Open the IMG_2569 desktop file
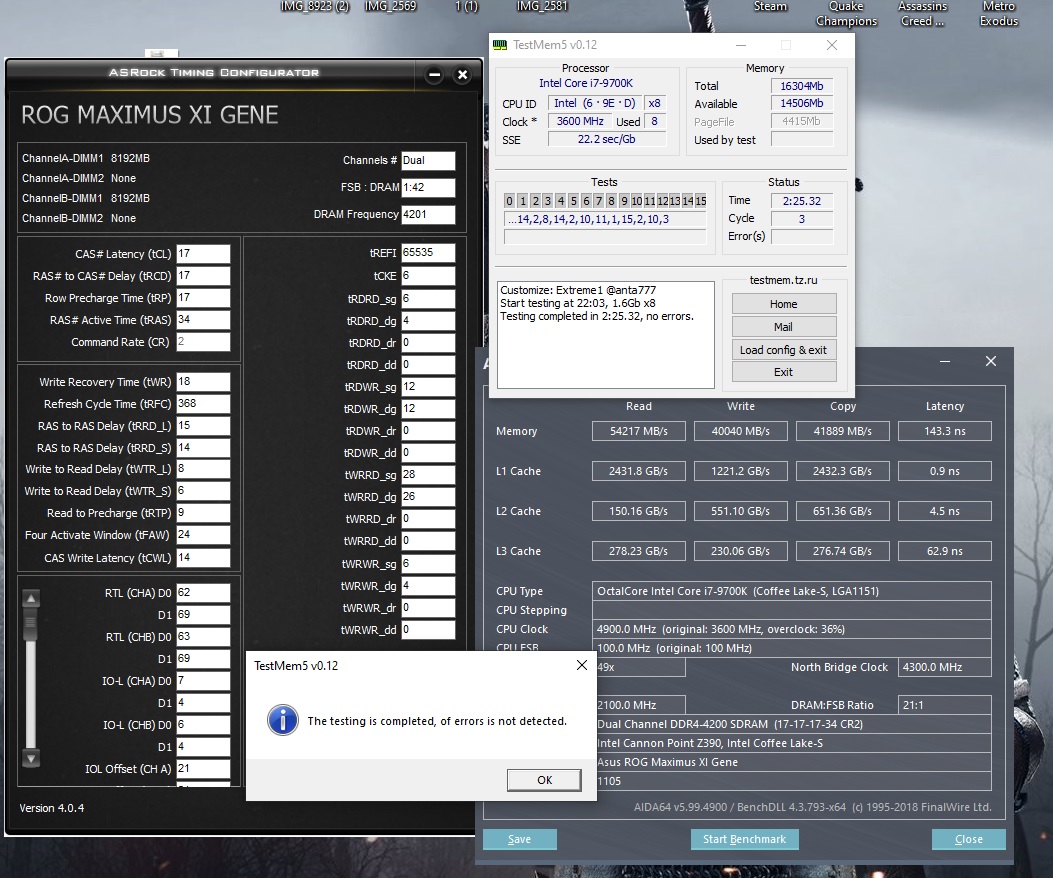The width and height of the screenshot is (1053, 878). coord(390,7)
